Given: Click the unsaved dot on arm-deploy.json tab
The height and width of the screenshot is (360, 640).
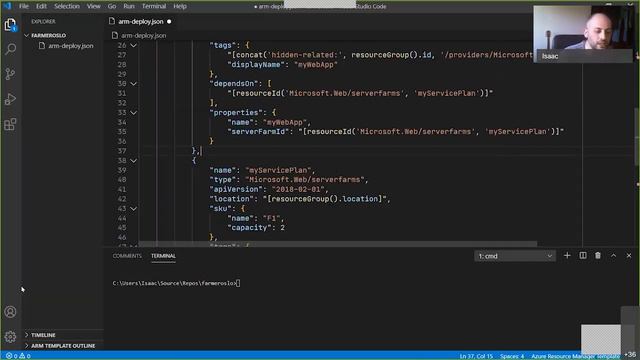Looking at the screenshot, I should tap(169, 22).
